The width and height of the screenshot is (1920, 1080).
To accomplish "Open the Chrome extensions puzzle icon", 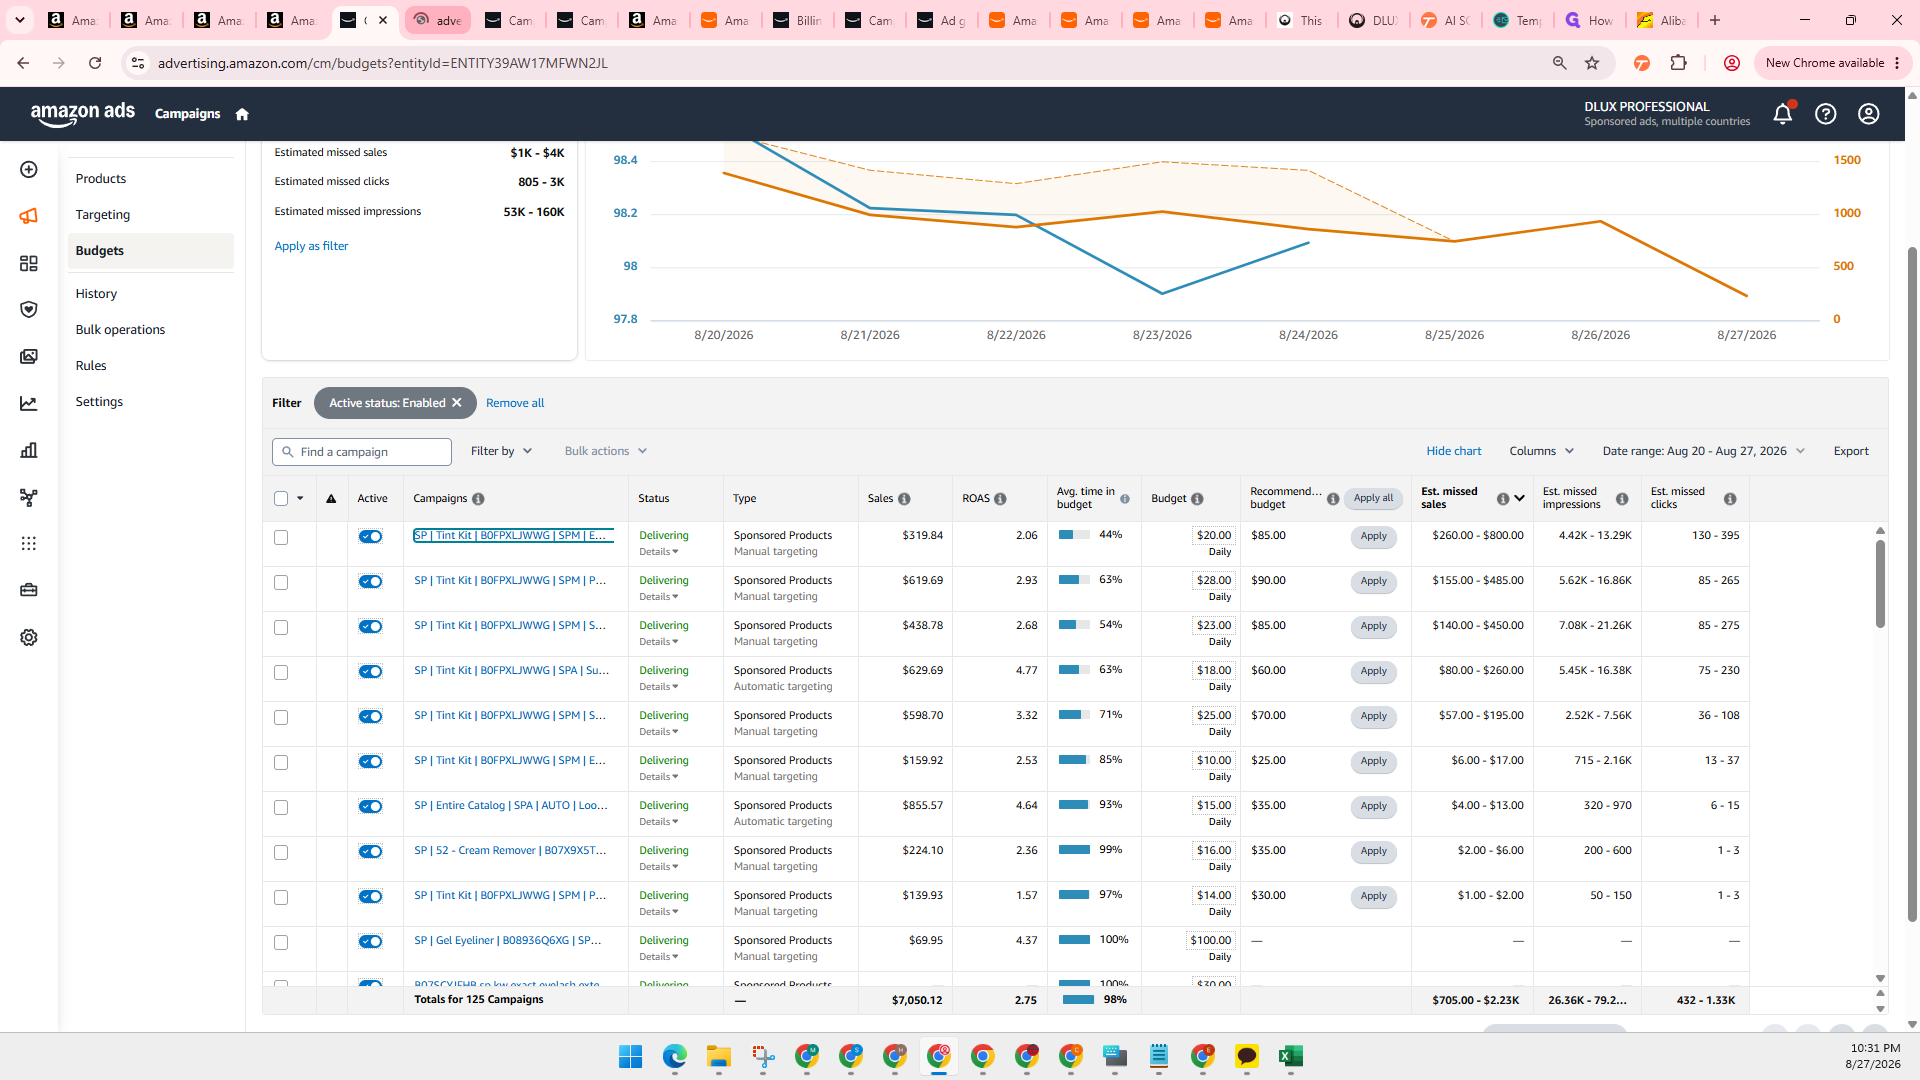I will point(1679,63).
